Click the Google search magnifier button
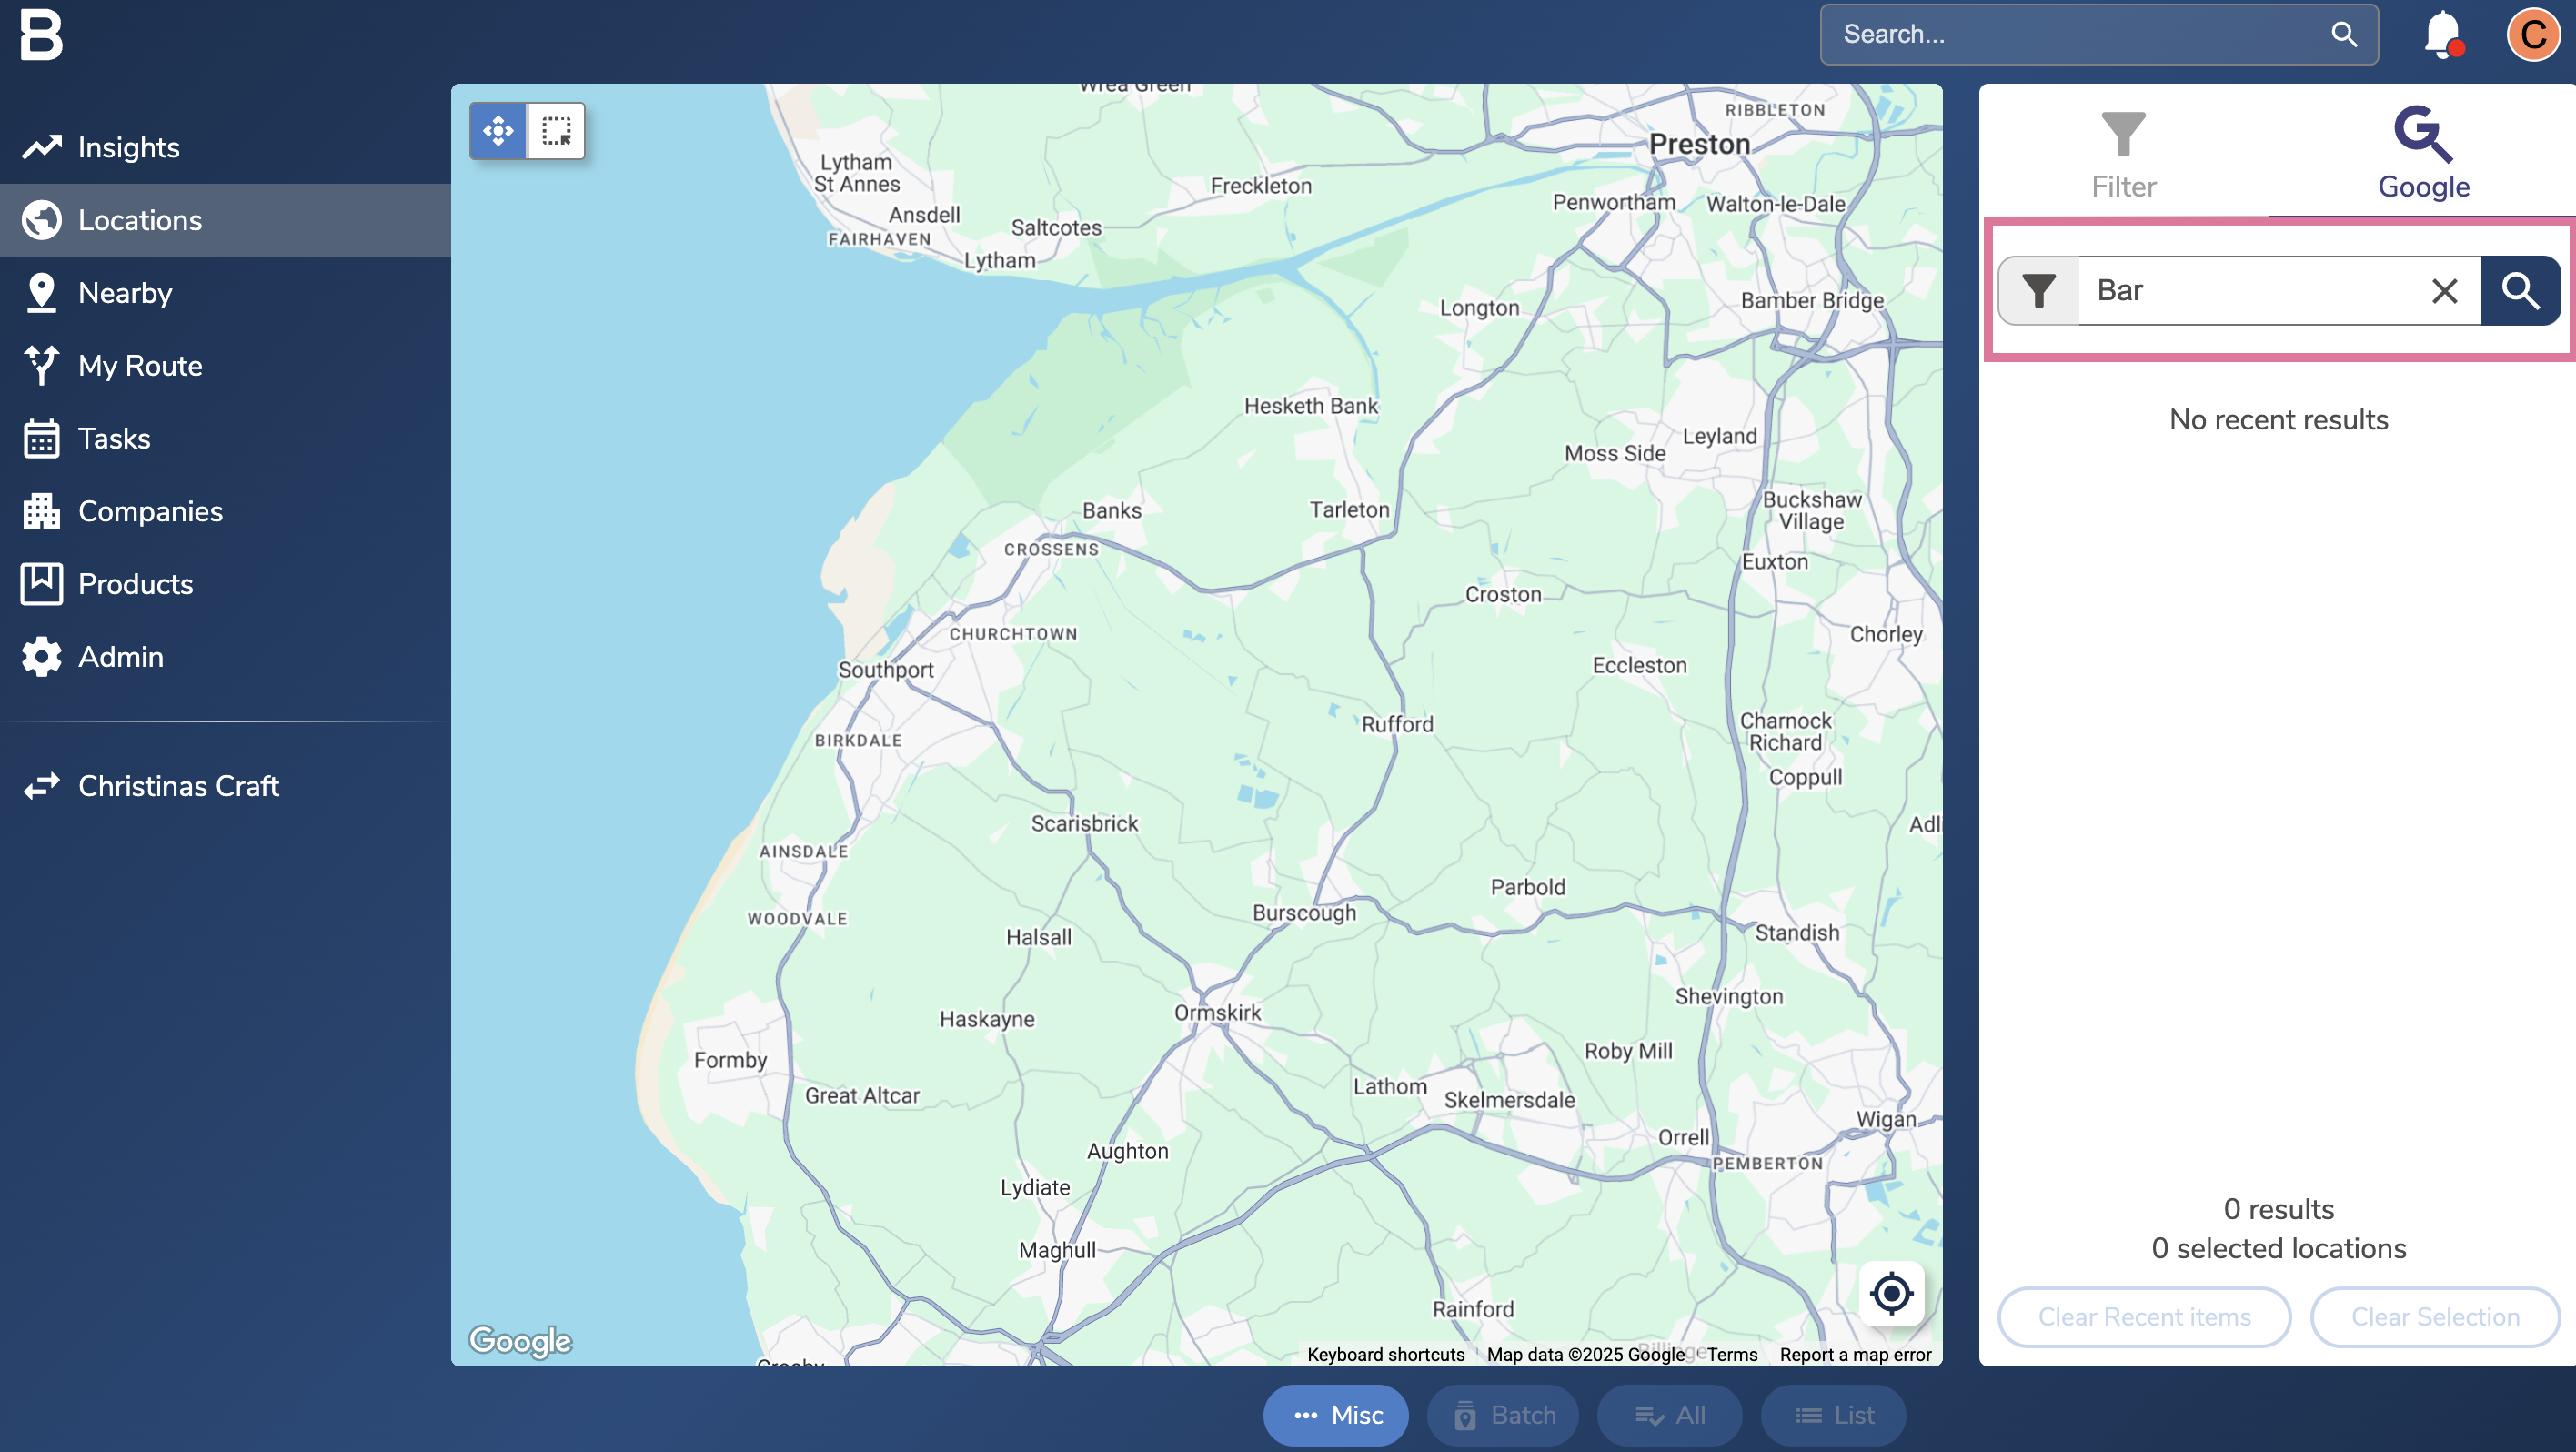 pyautogui.click(x=2519, y=291)
